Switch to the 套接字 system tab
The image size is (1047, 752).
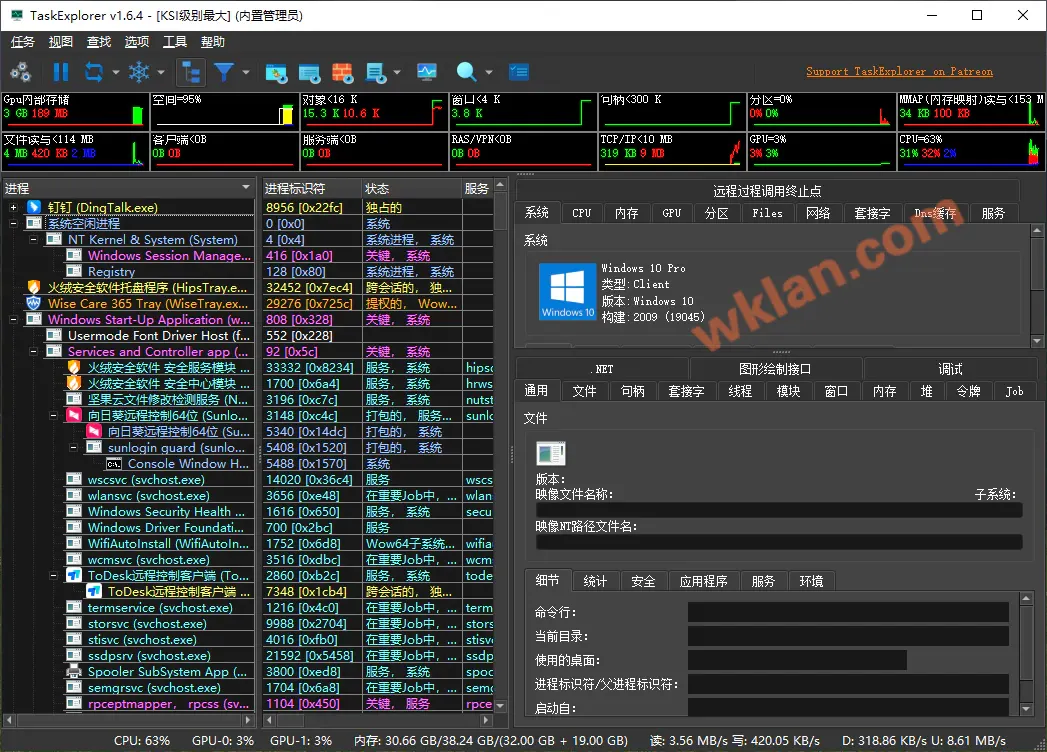coord(872,213)
